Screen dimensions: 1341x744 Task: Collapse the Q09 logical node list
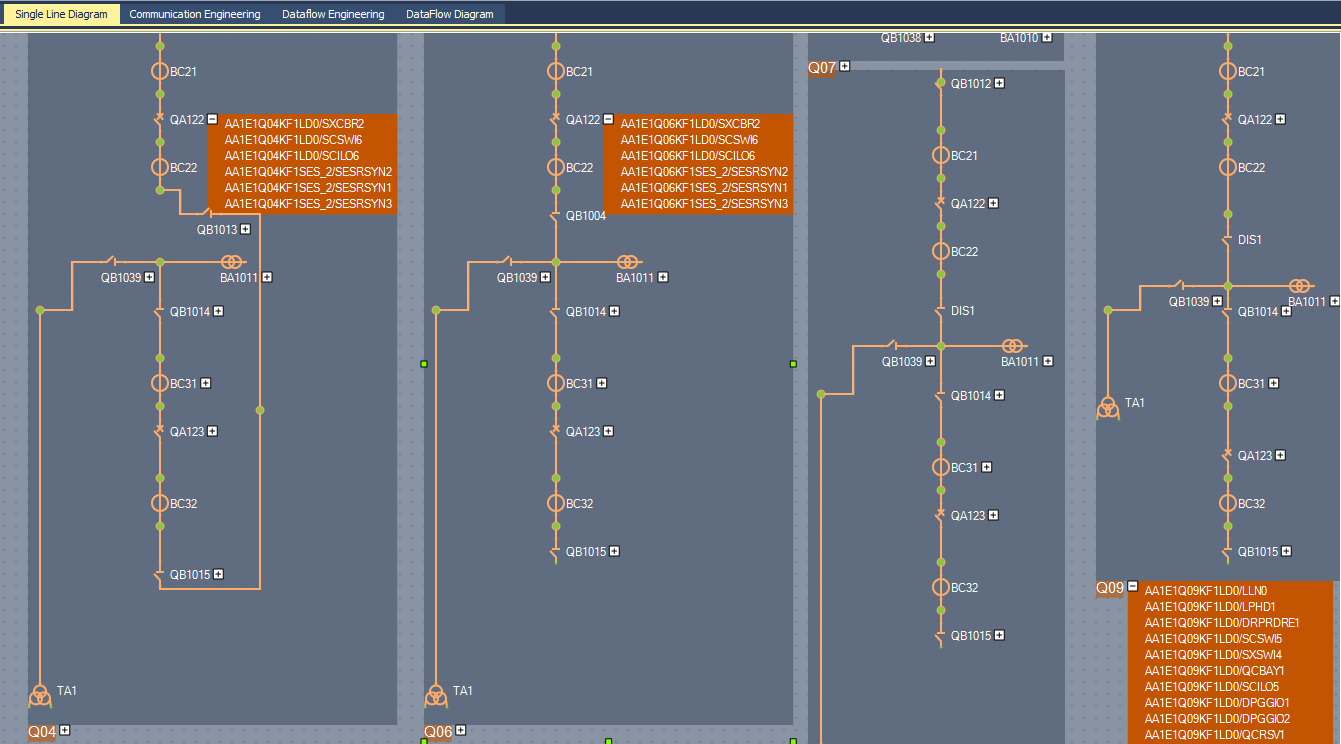[x=1133, y=587]
